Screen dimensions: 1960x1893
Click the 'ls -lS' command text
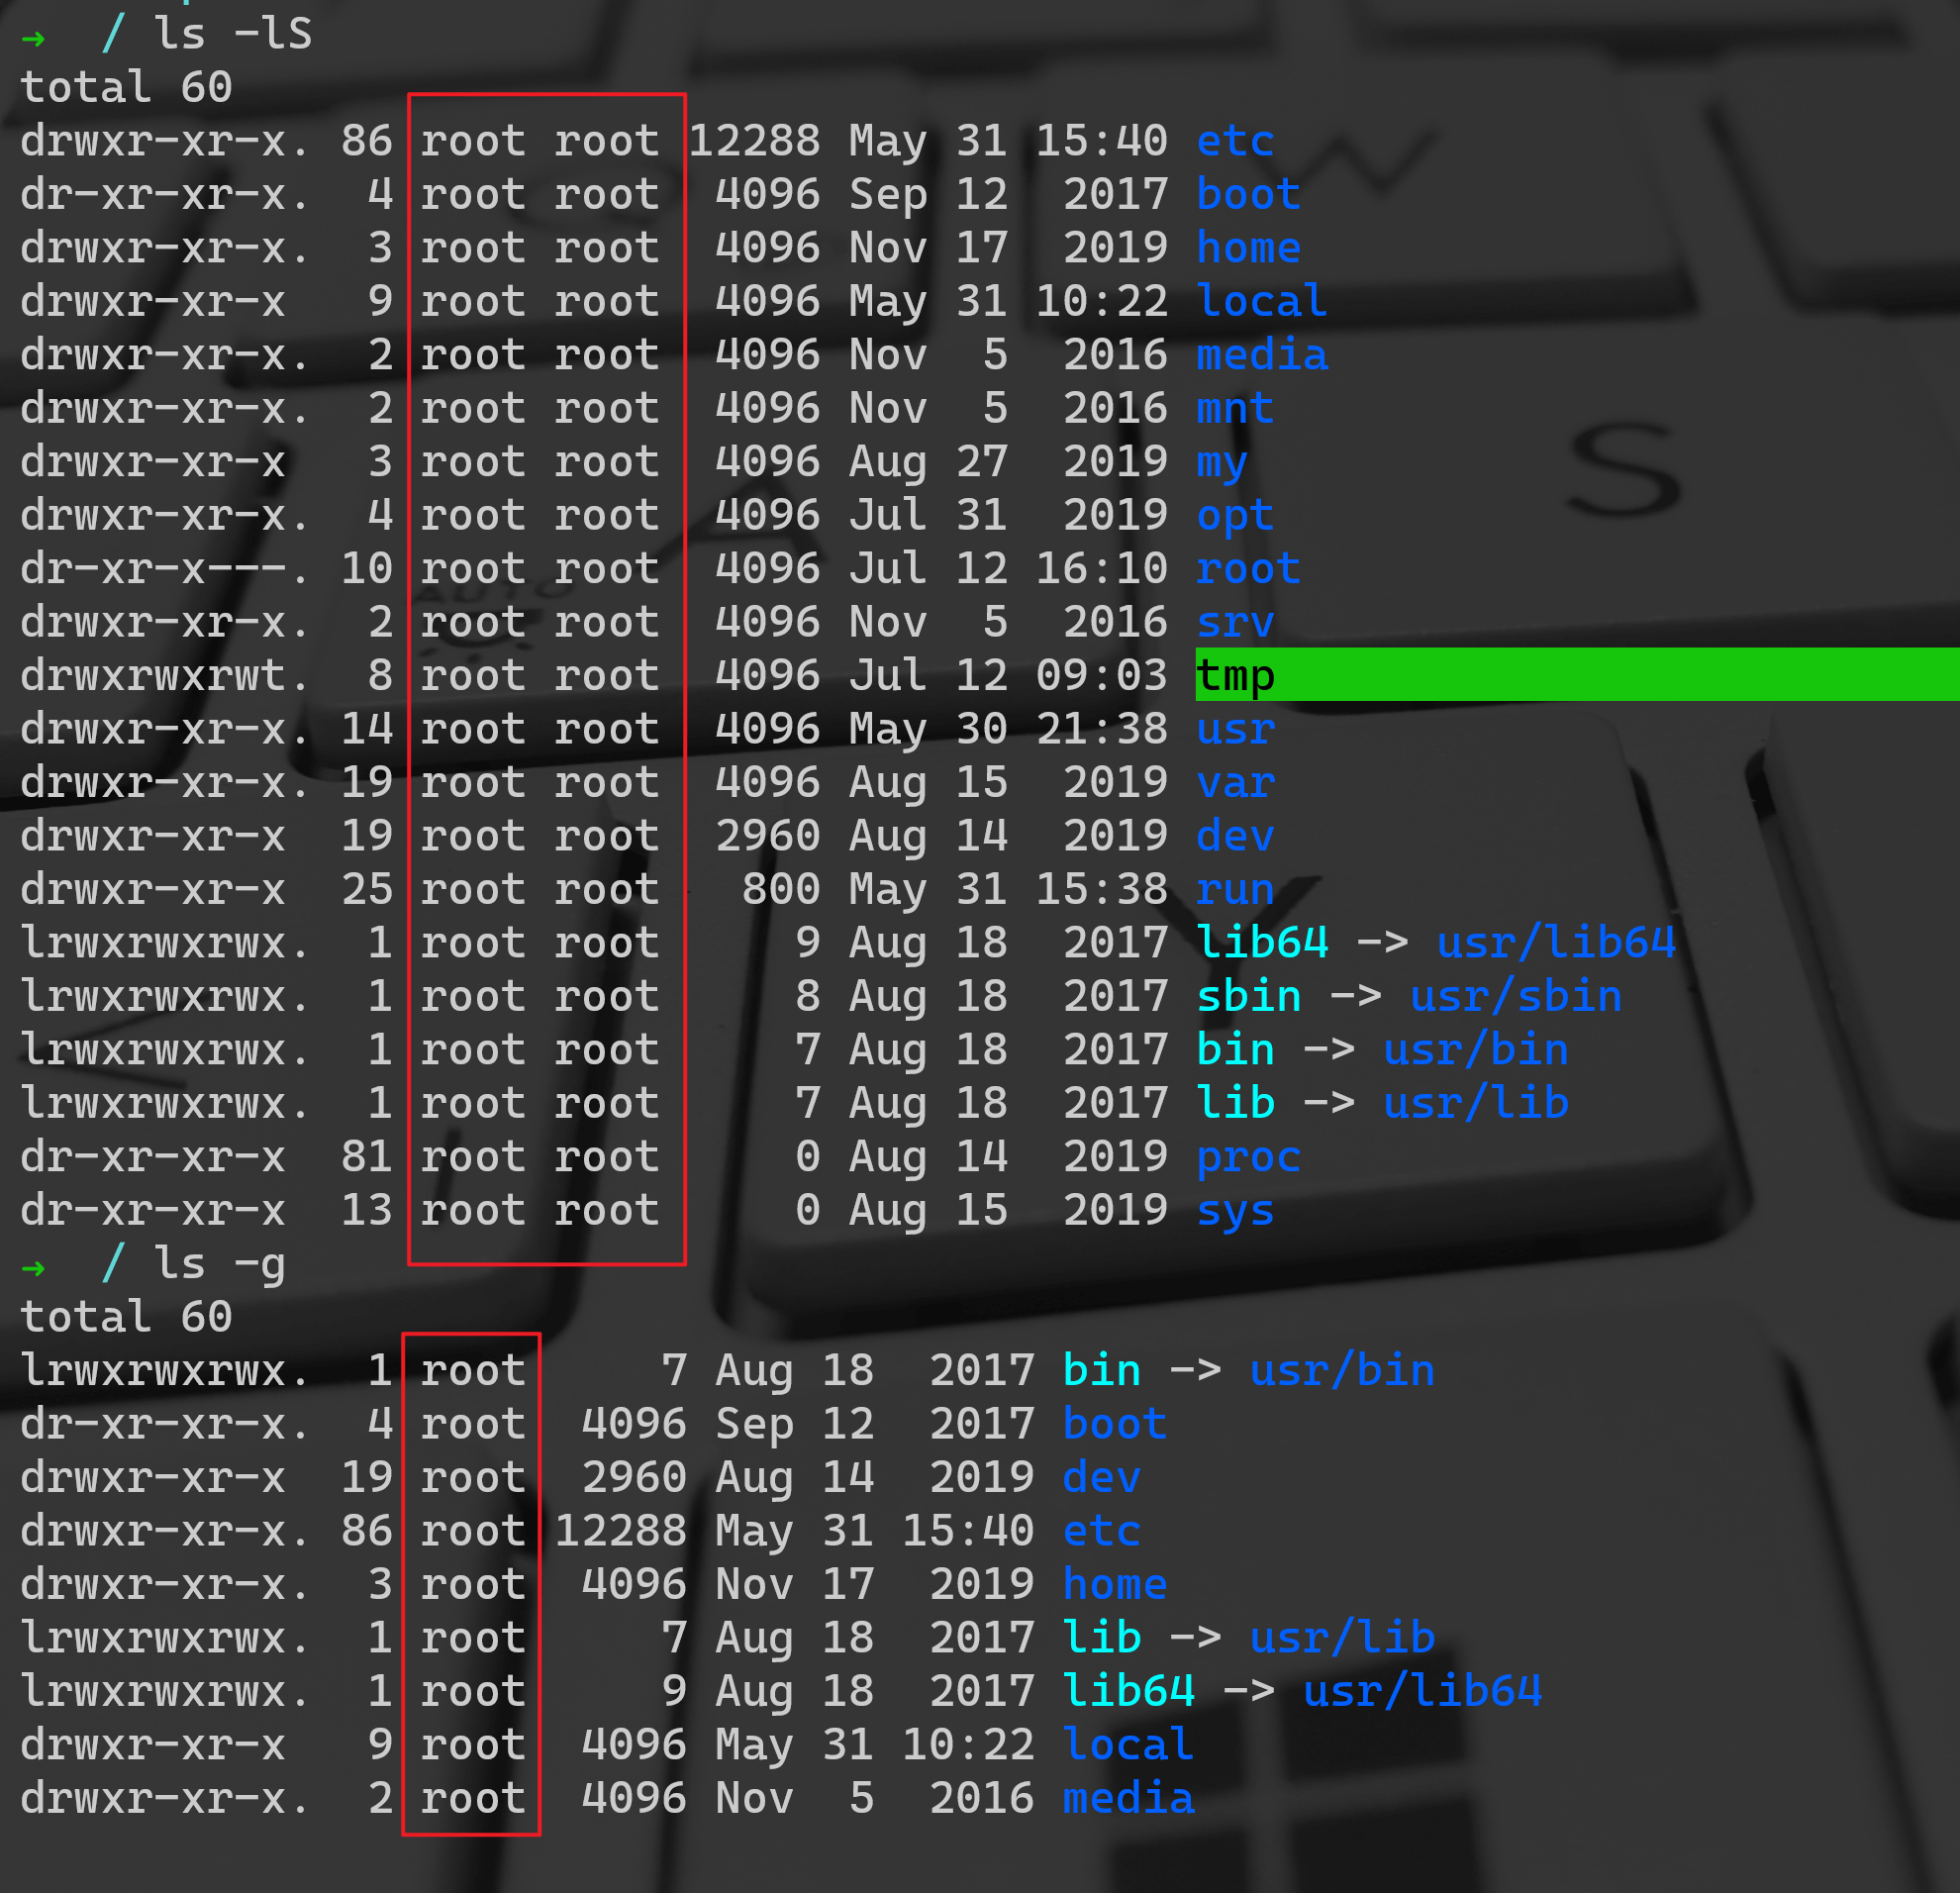232,34
